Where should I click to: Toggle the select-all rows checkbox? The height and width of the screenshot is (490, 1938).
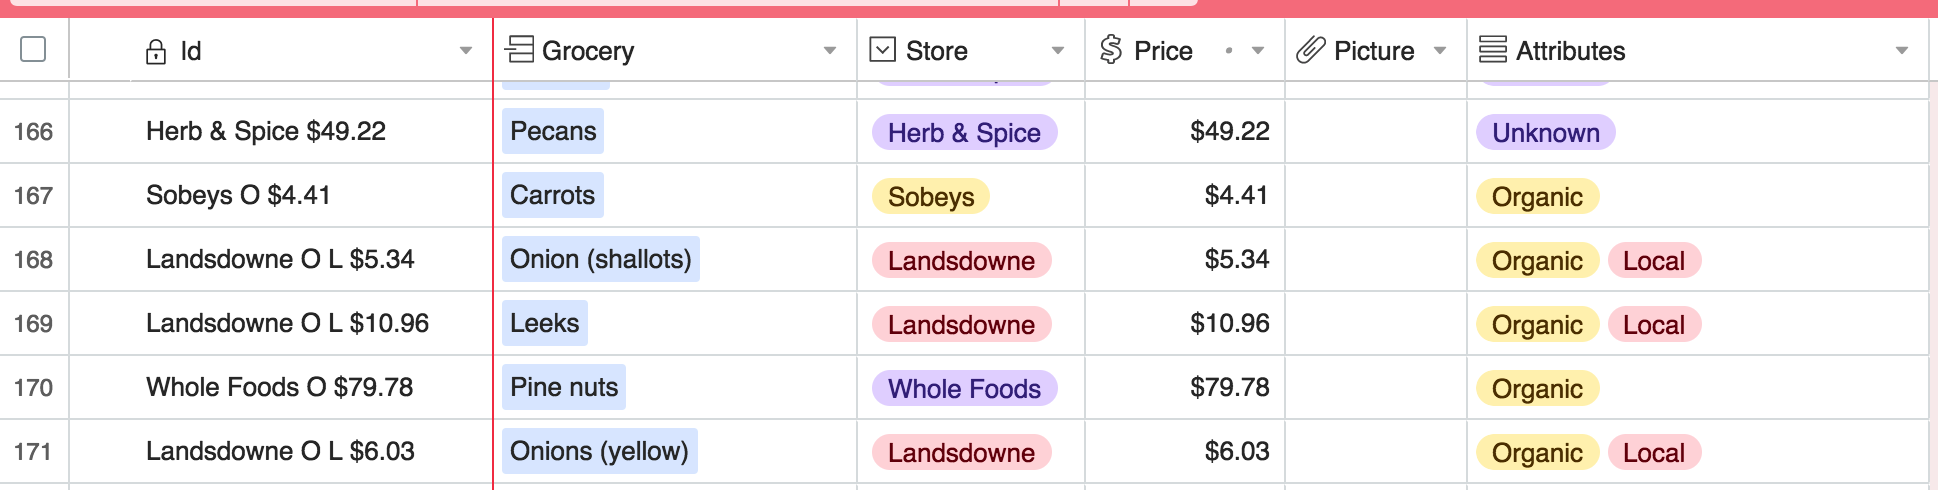(x=33, y=49)
